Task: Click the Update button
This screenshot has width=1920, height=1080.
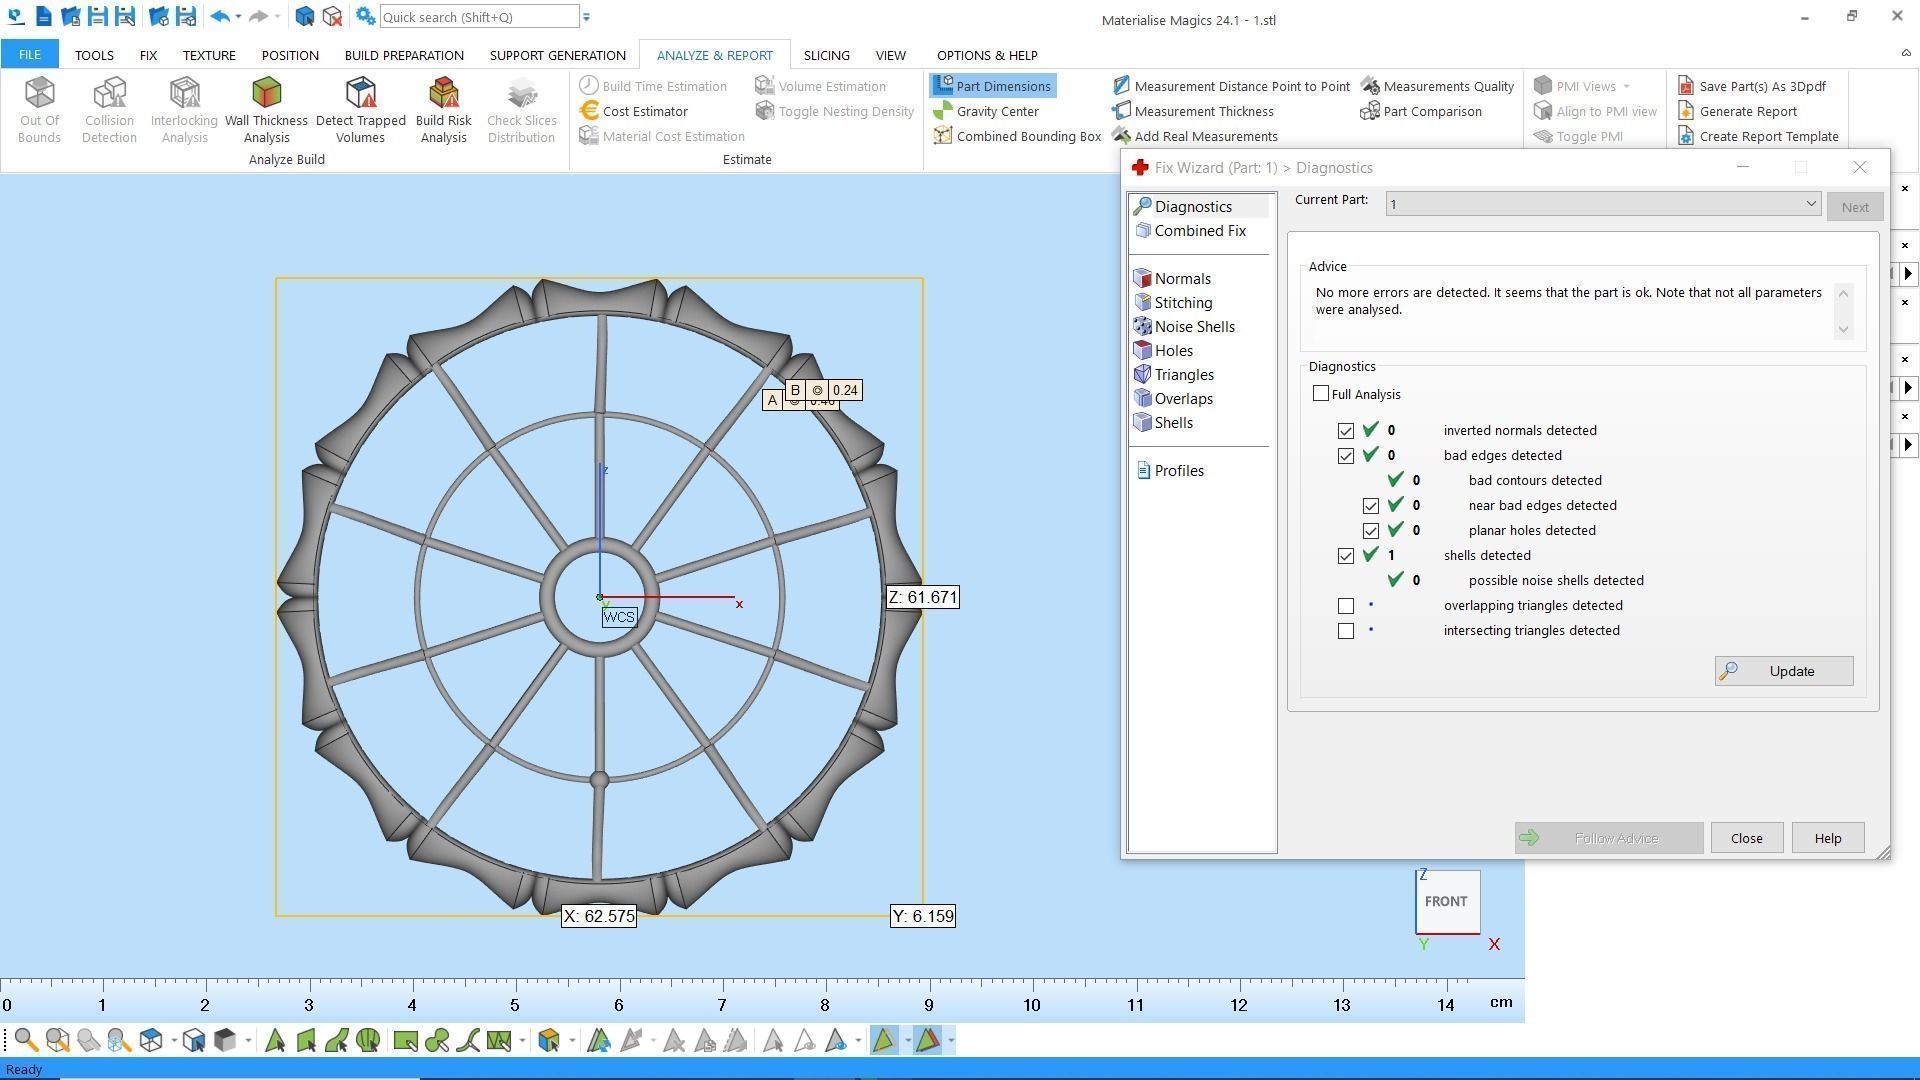Action: 1784,671
